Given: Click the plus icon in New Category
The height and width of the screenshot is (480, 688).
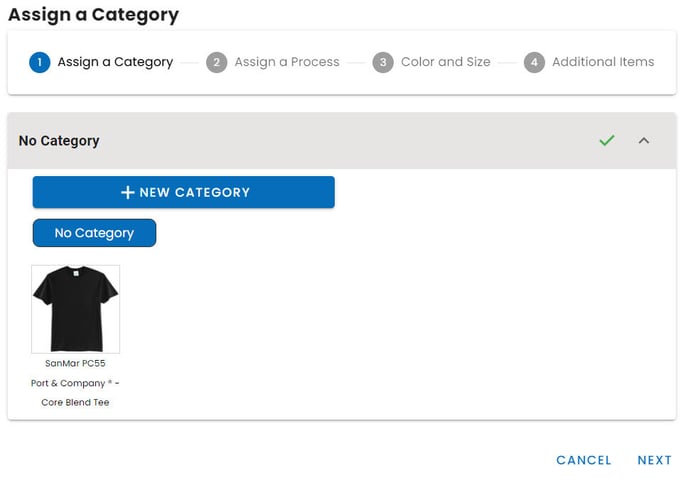Looking at the screenshot, I should 127,192.
